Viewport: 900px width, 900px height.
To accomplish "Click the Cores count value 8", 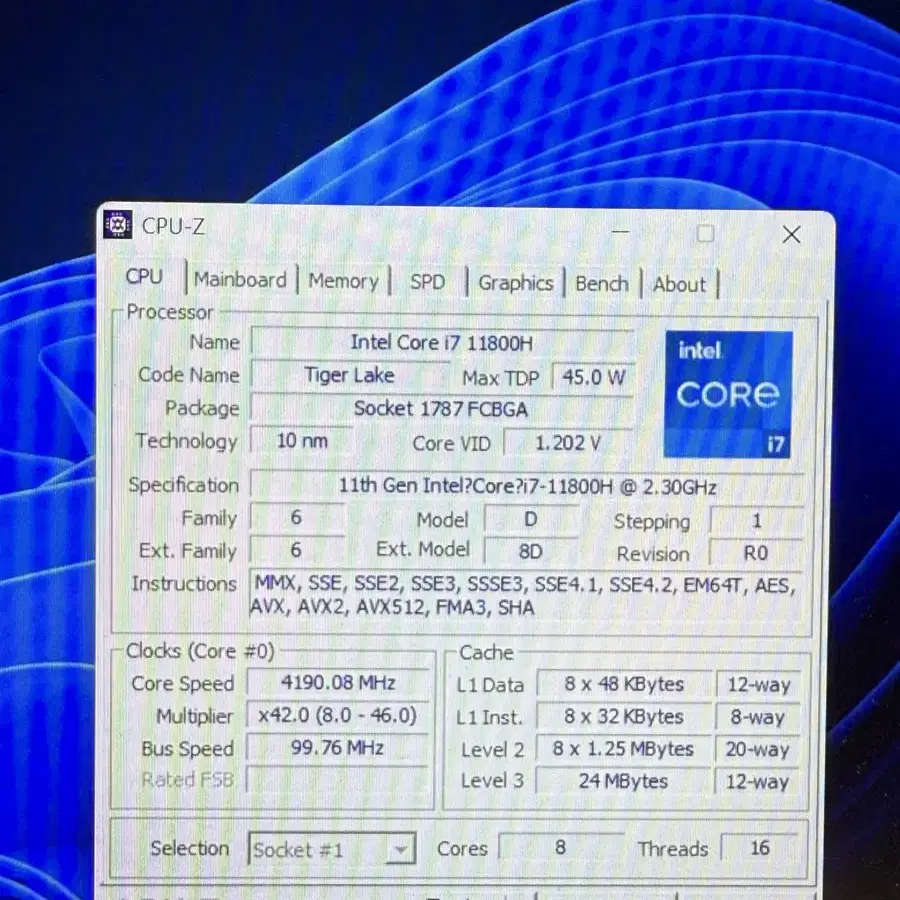I will pos(561,847).
